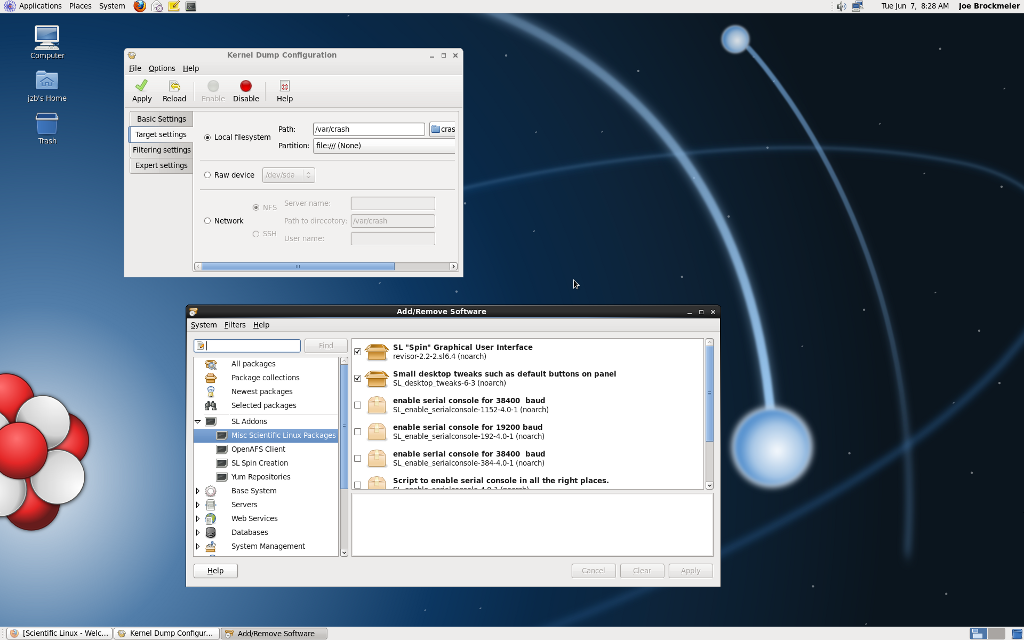This screenshot has height=640, width=1024.
Task: Expand the Servers category
Action: click(198, 505)
